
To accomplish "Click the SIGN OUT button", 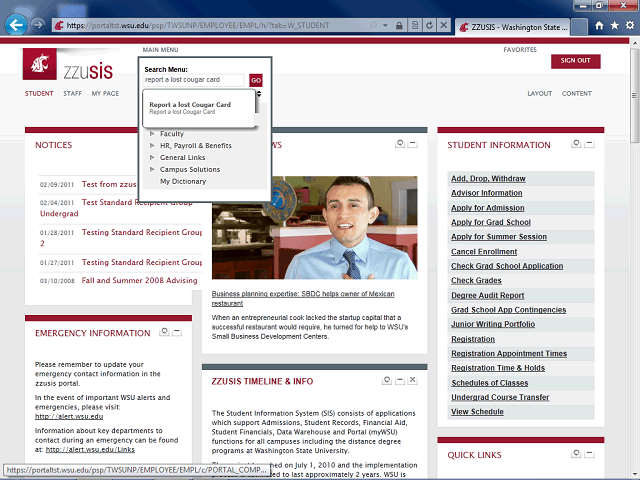I will [576, 61].
